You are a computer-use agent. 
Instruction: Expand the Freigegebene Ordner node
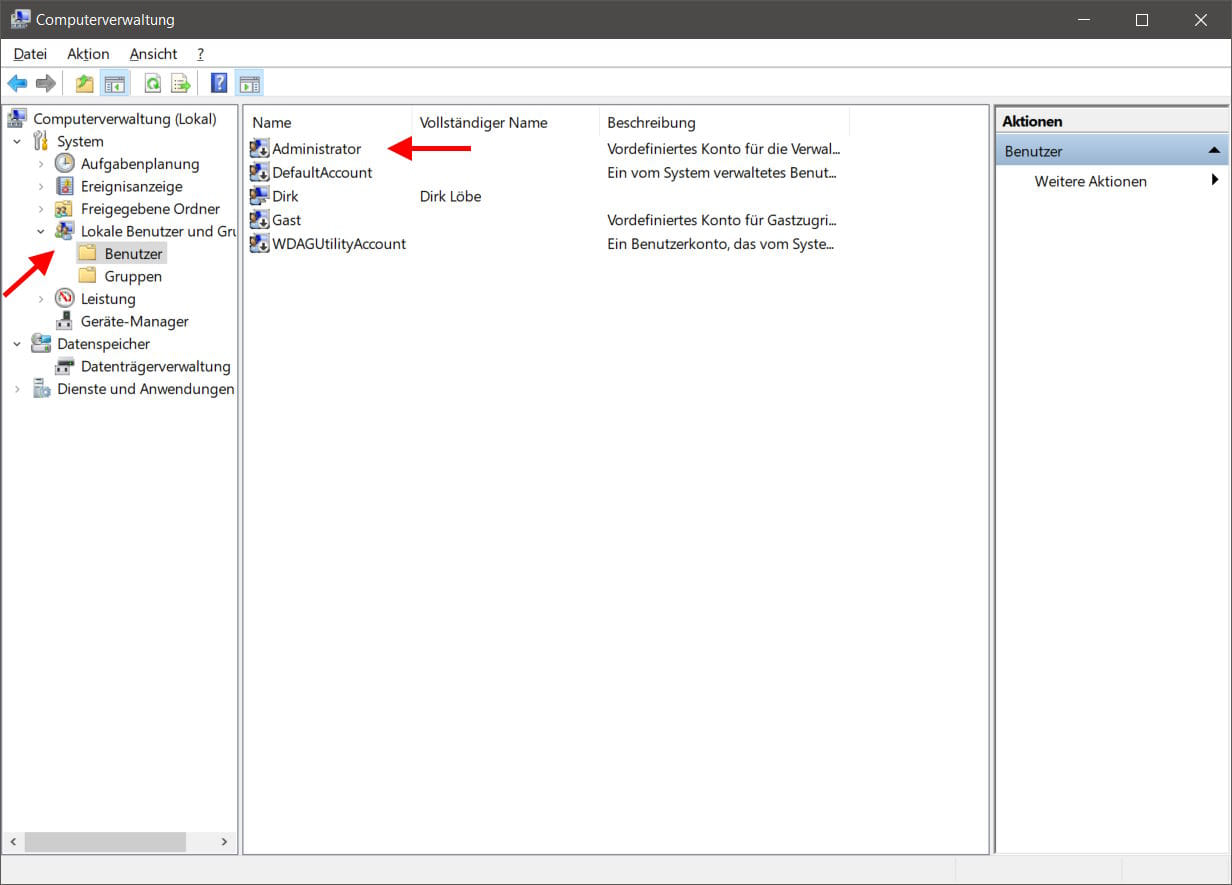41,209
